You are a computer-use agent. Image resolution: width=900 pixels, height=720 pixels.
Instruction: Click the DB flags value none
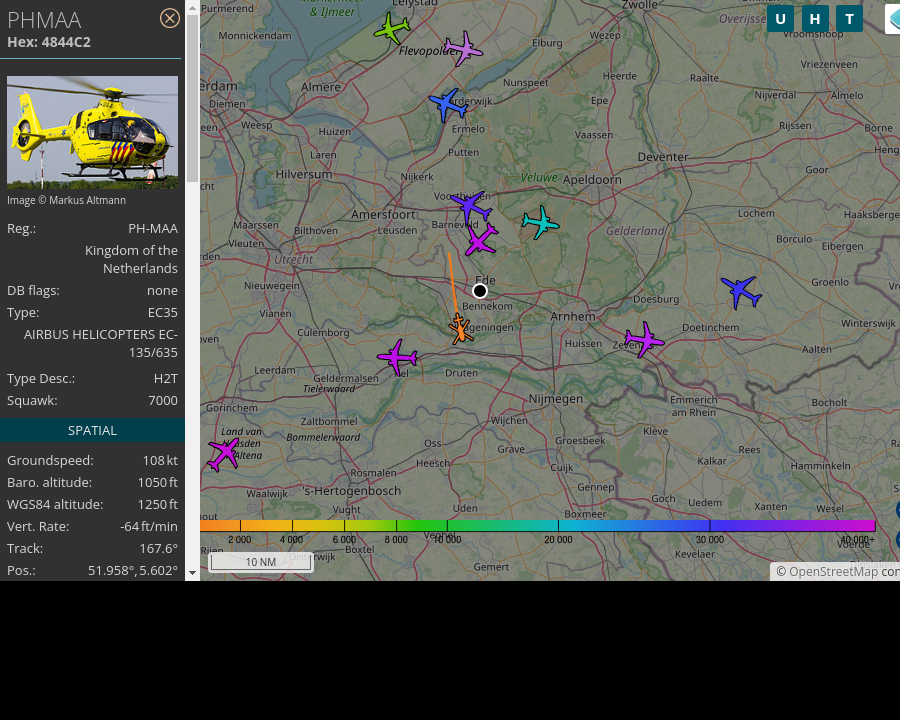(162, 291)
